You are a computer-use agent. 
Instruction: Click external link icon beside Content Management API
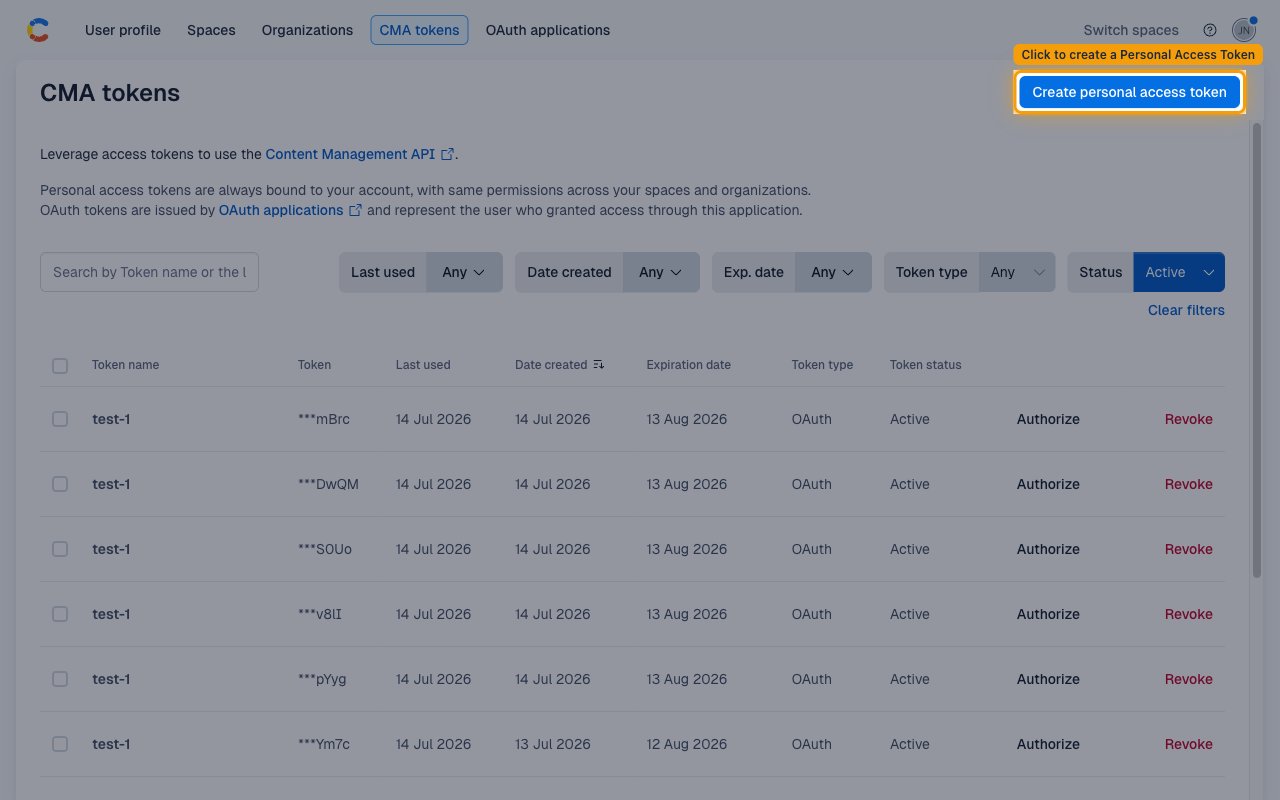pos(447,154)
